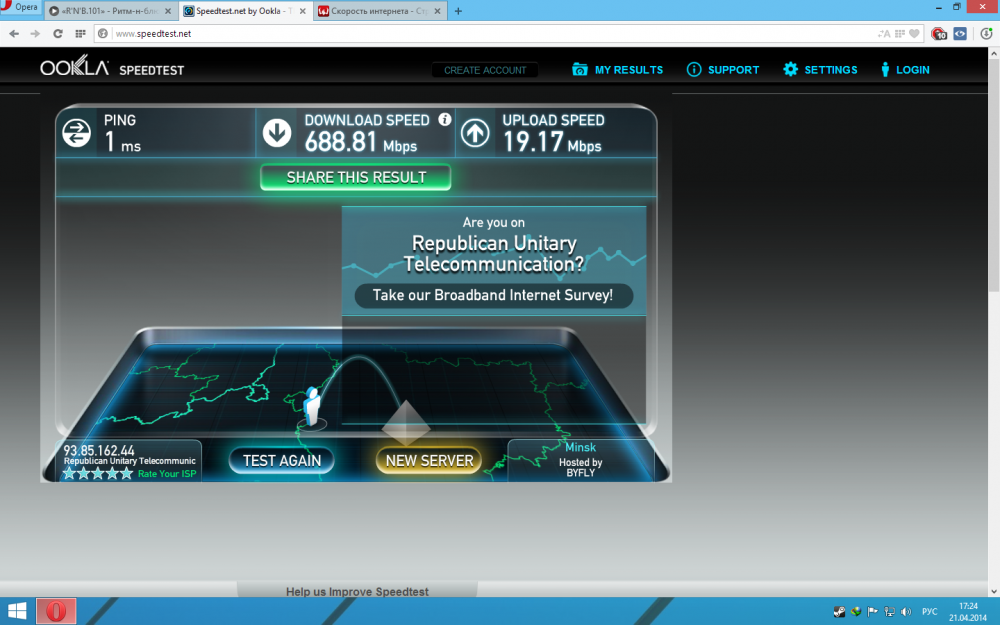This screenshot has width=1000, height=625.
Task: Rate ISP with the fifth star
Action: pyautogui.click(x=126, y=473)
